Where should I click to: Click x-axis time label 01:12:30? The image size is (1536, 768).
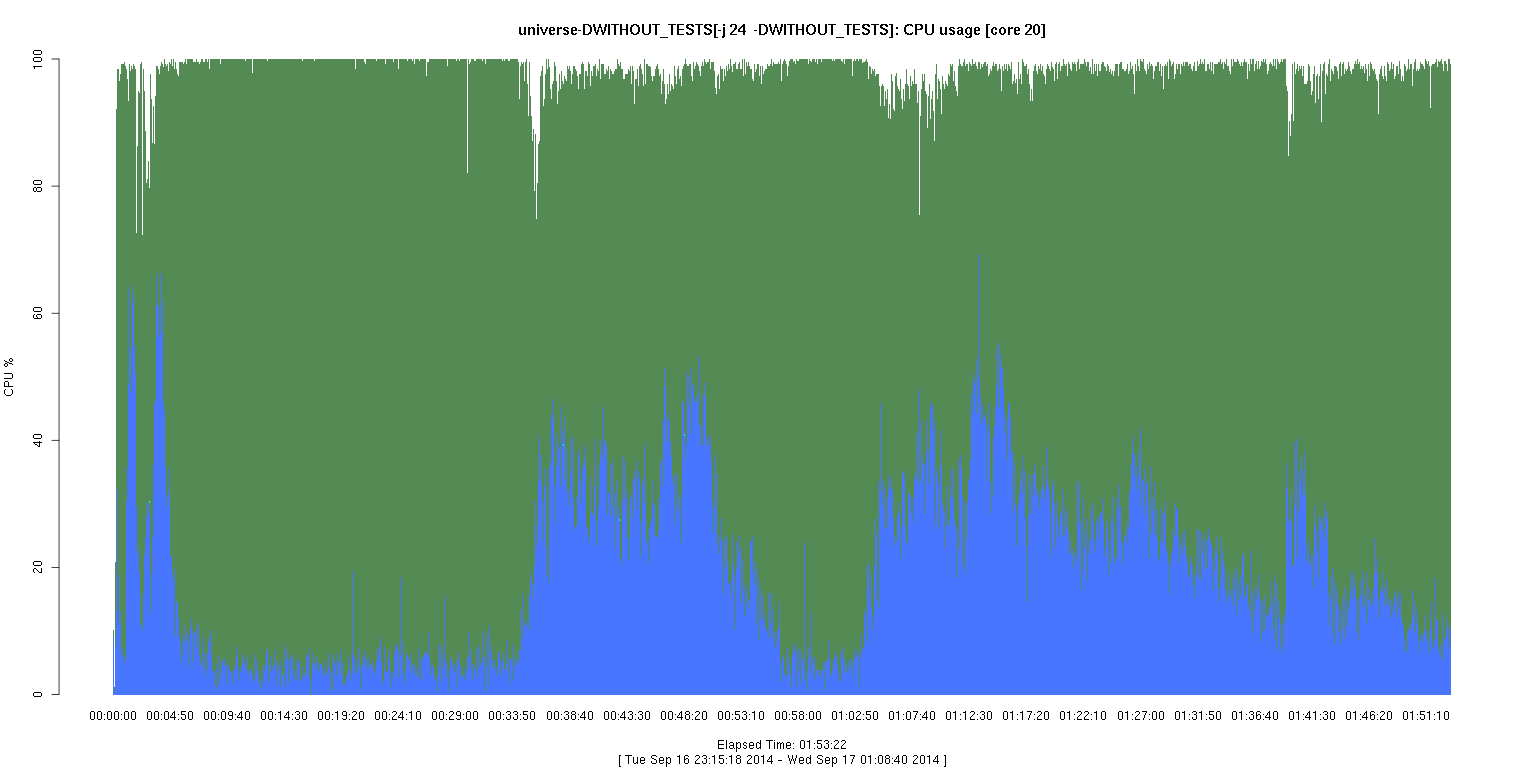click(969, 716)
